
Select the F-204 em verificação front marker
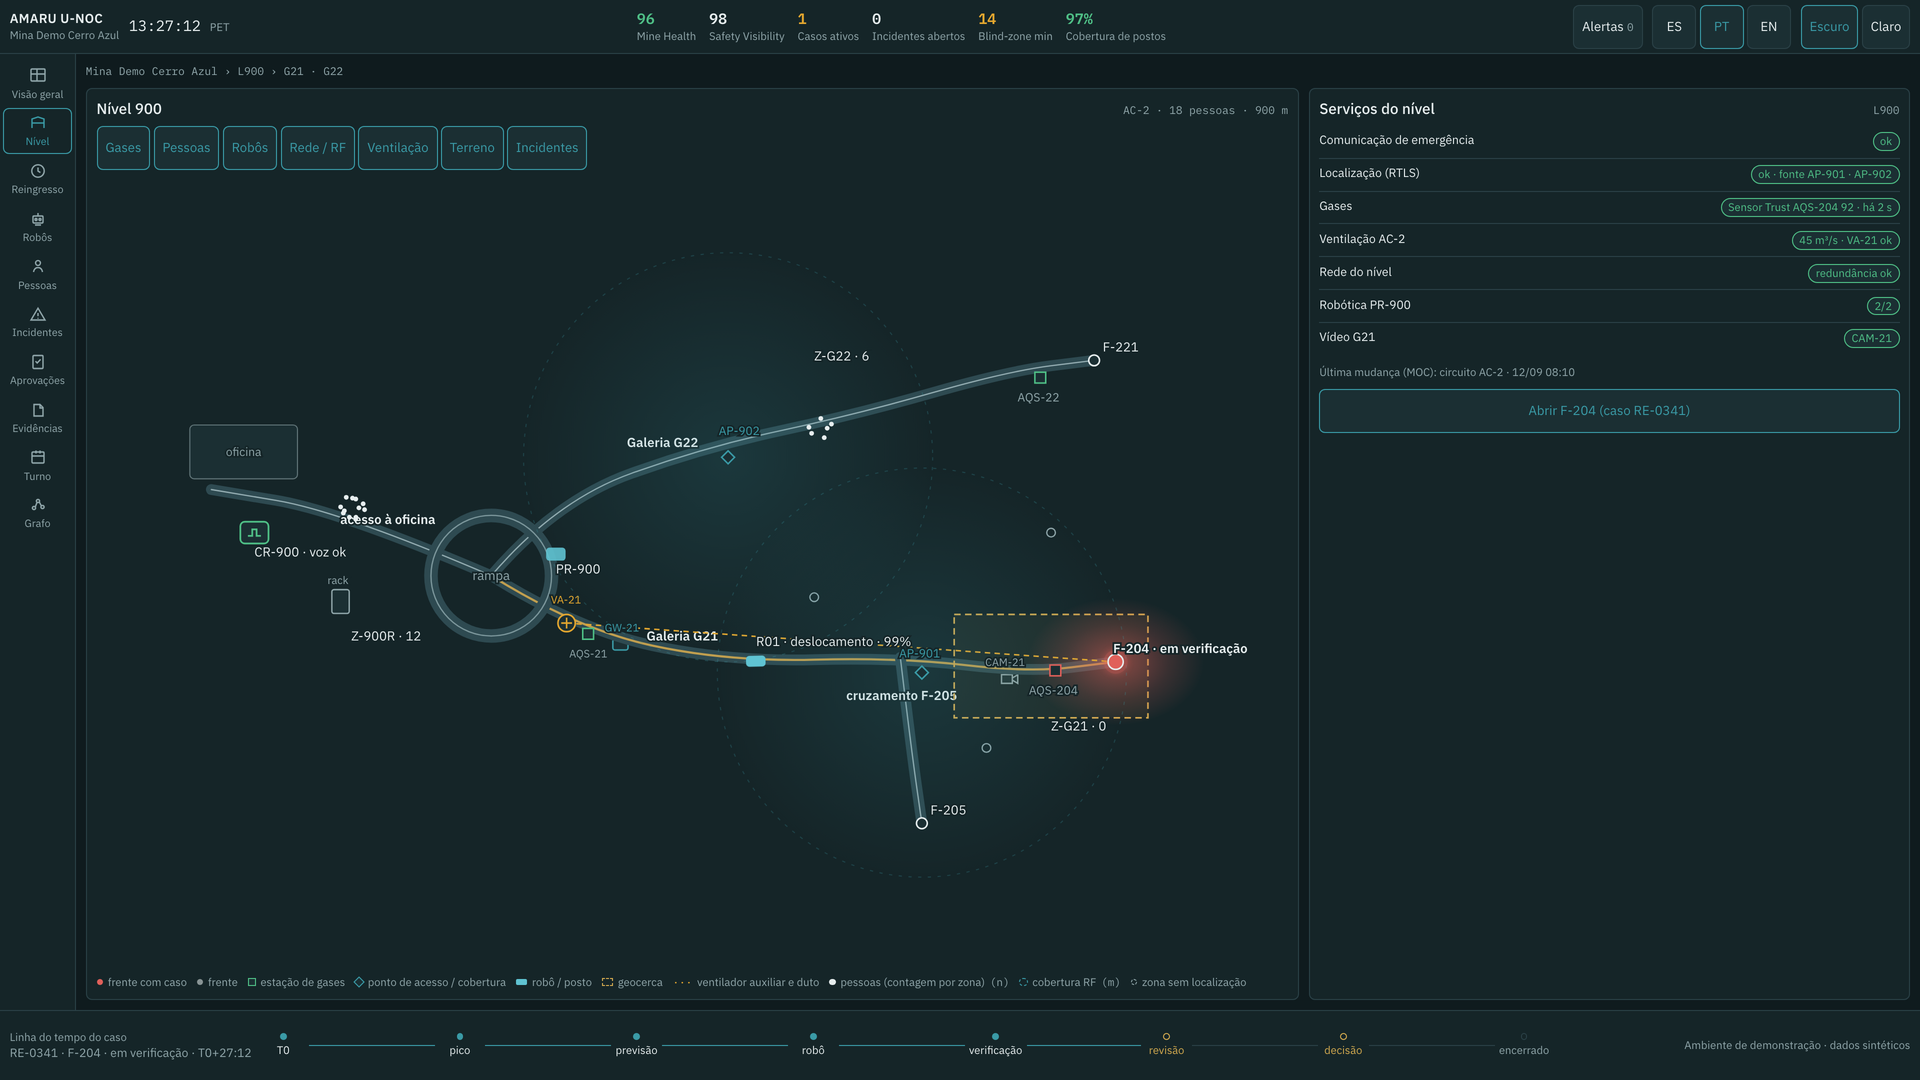pyautogui.click(x=1116, y=662)
